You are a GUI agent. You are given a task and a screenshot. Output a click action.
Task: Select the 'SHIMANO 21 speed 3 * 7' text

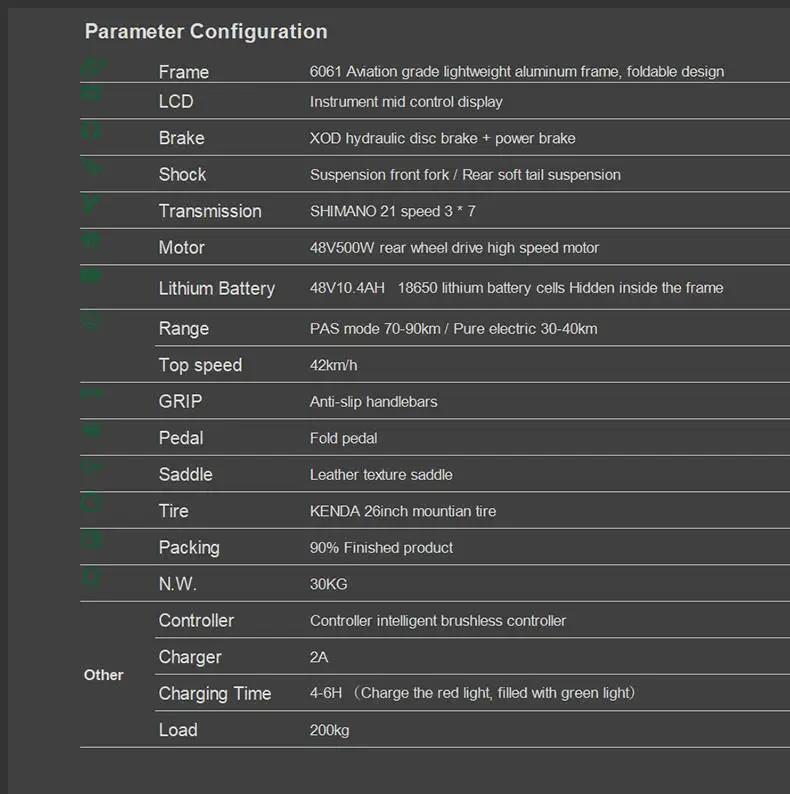click(392, 211)
